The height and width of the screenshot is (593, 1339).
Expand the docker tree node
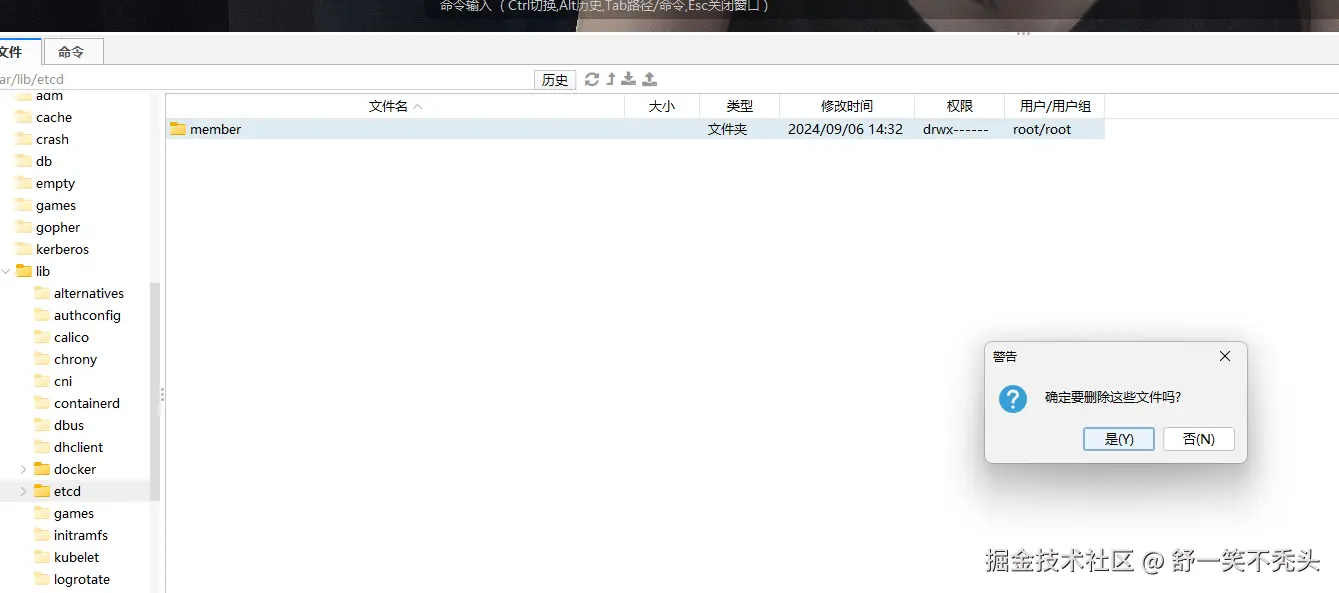pos(22,469)
